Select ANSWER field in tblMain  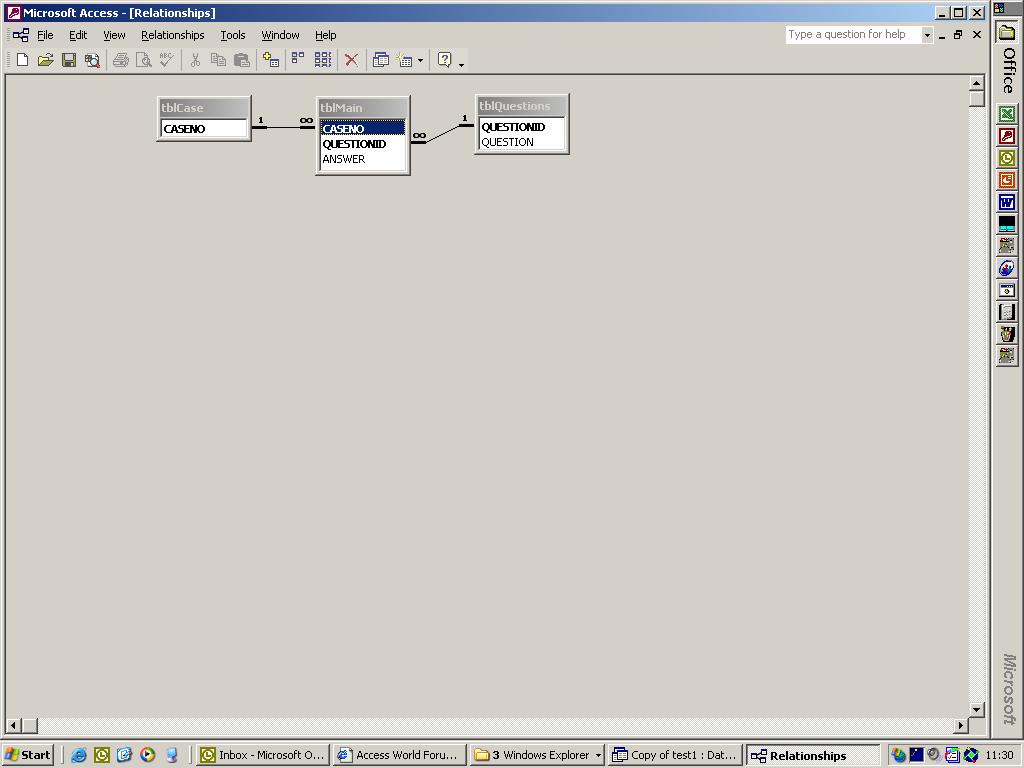[362, 159]
